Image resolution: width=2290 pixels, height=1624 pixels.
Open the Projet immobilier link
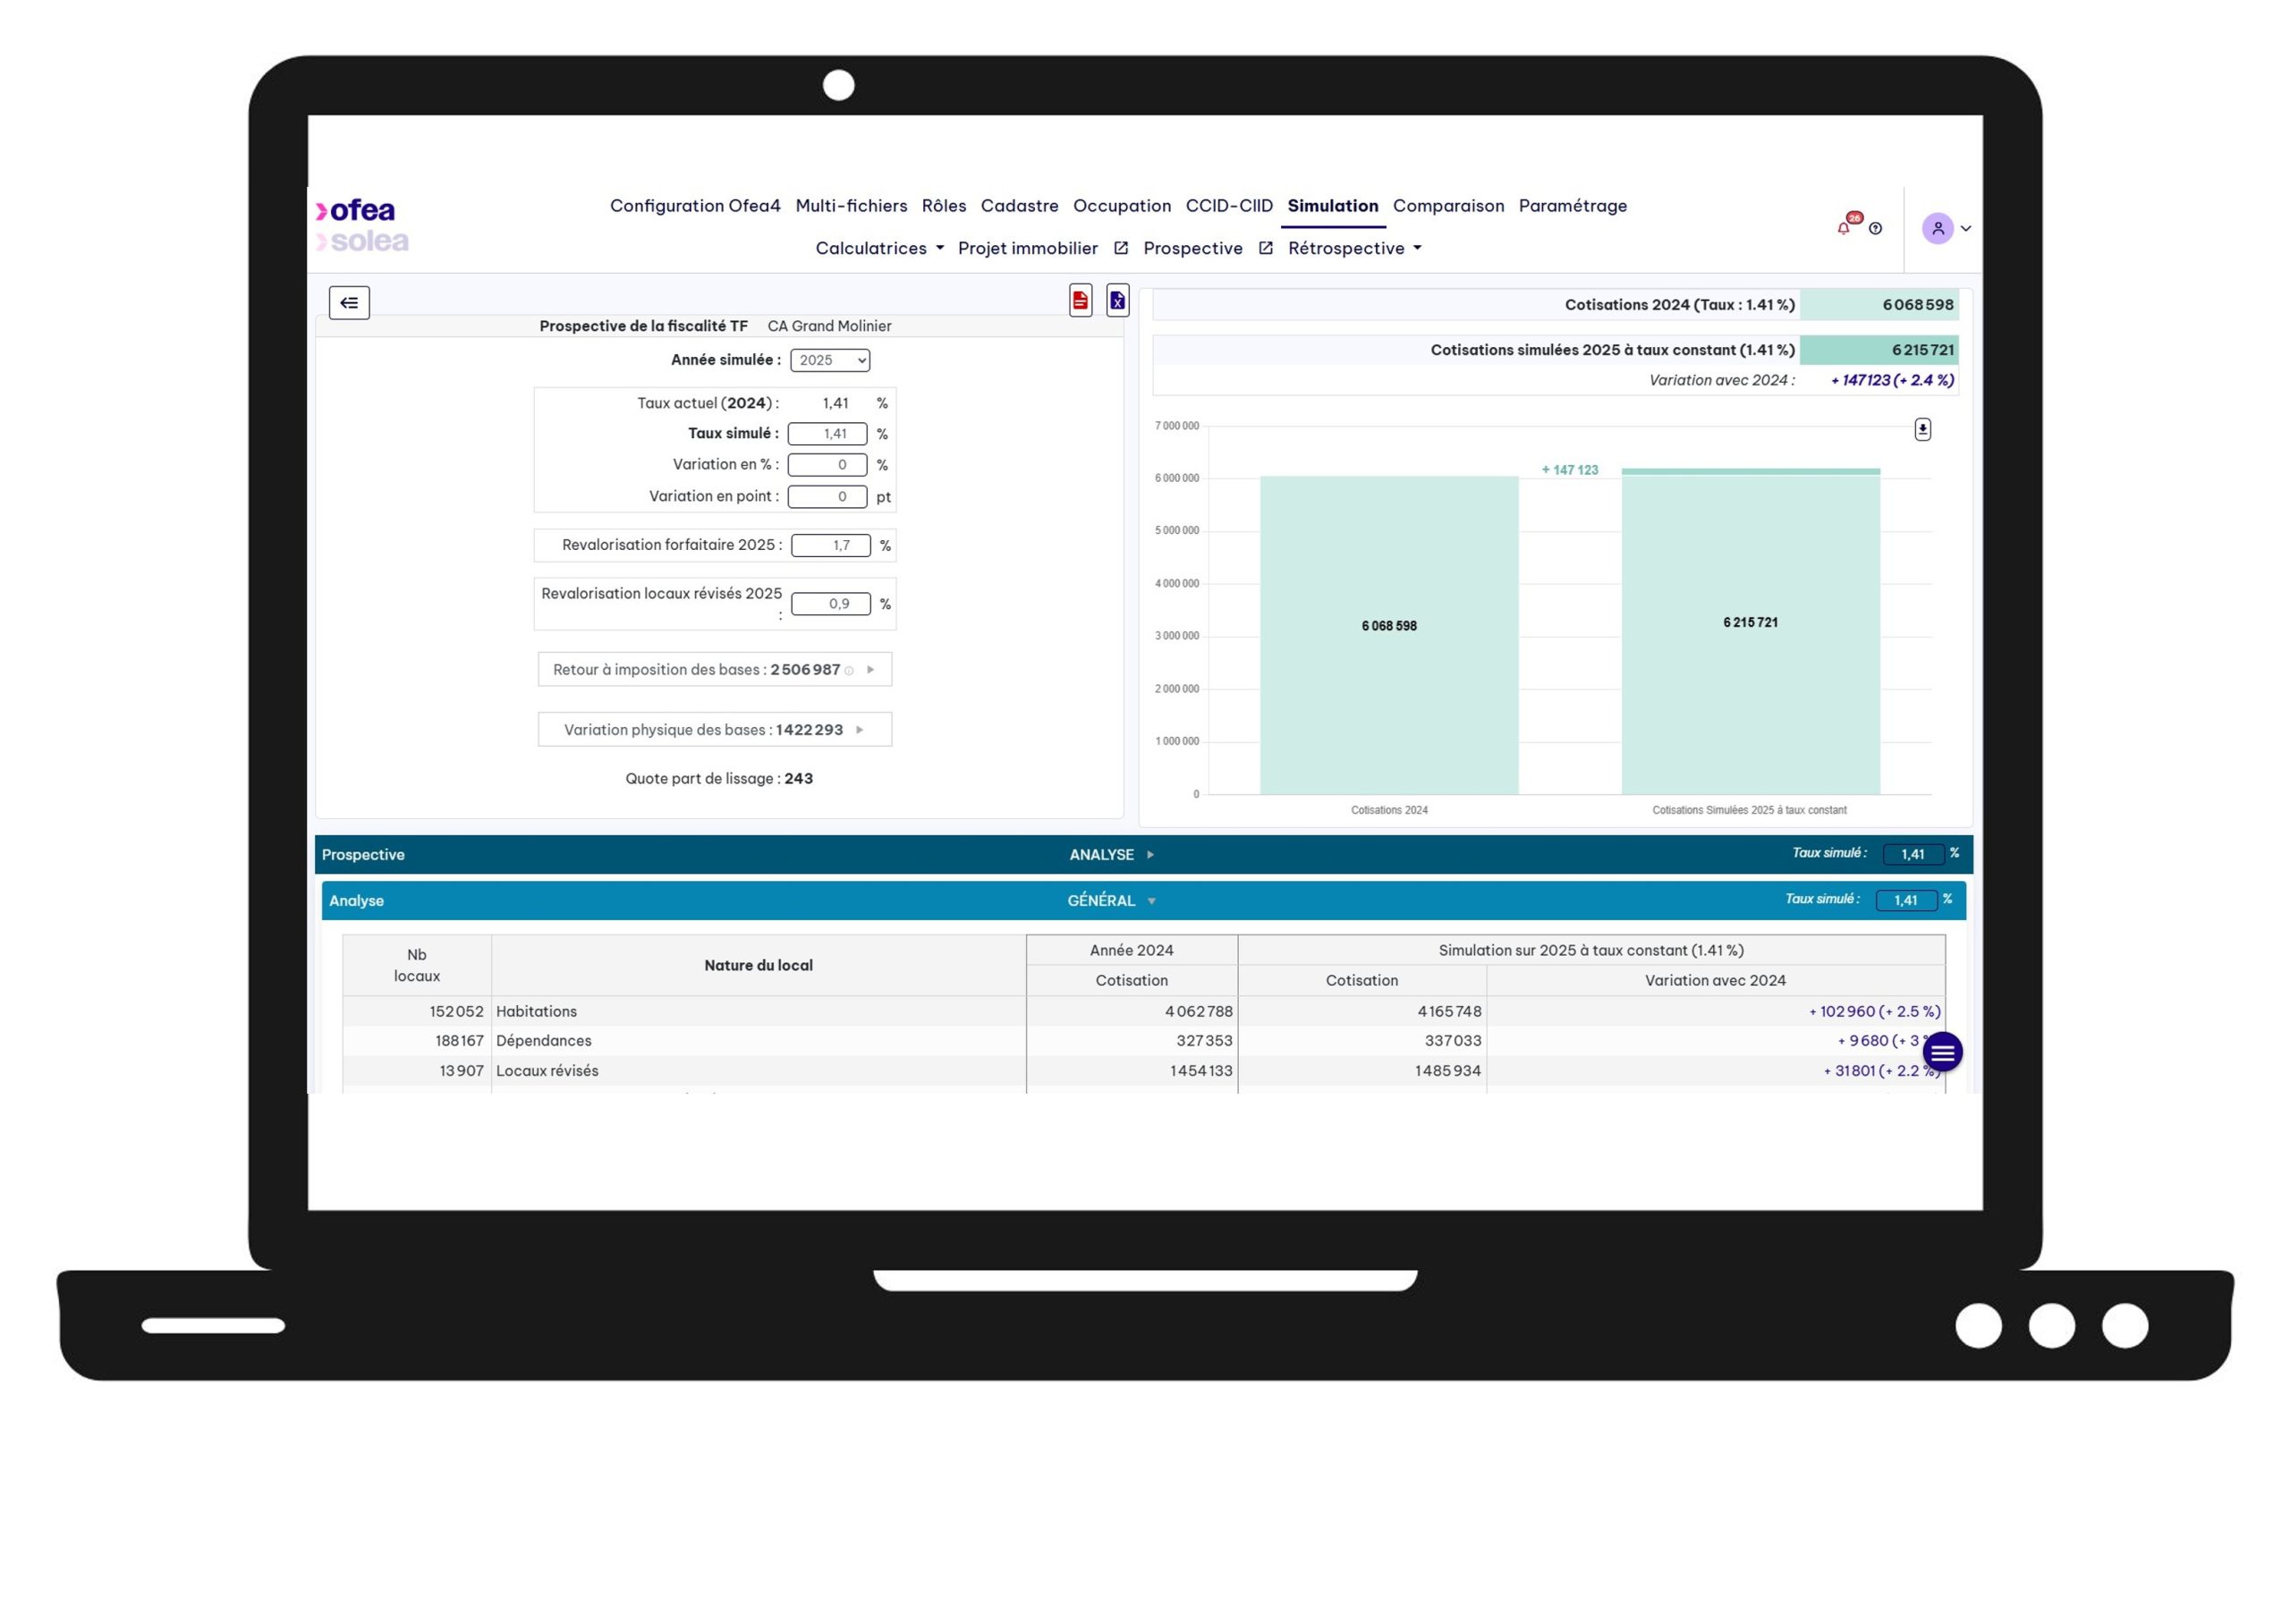[x=1027, y=248]
